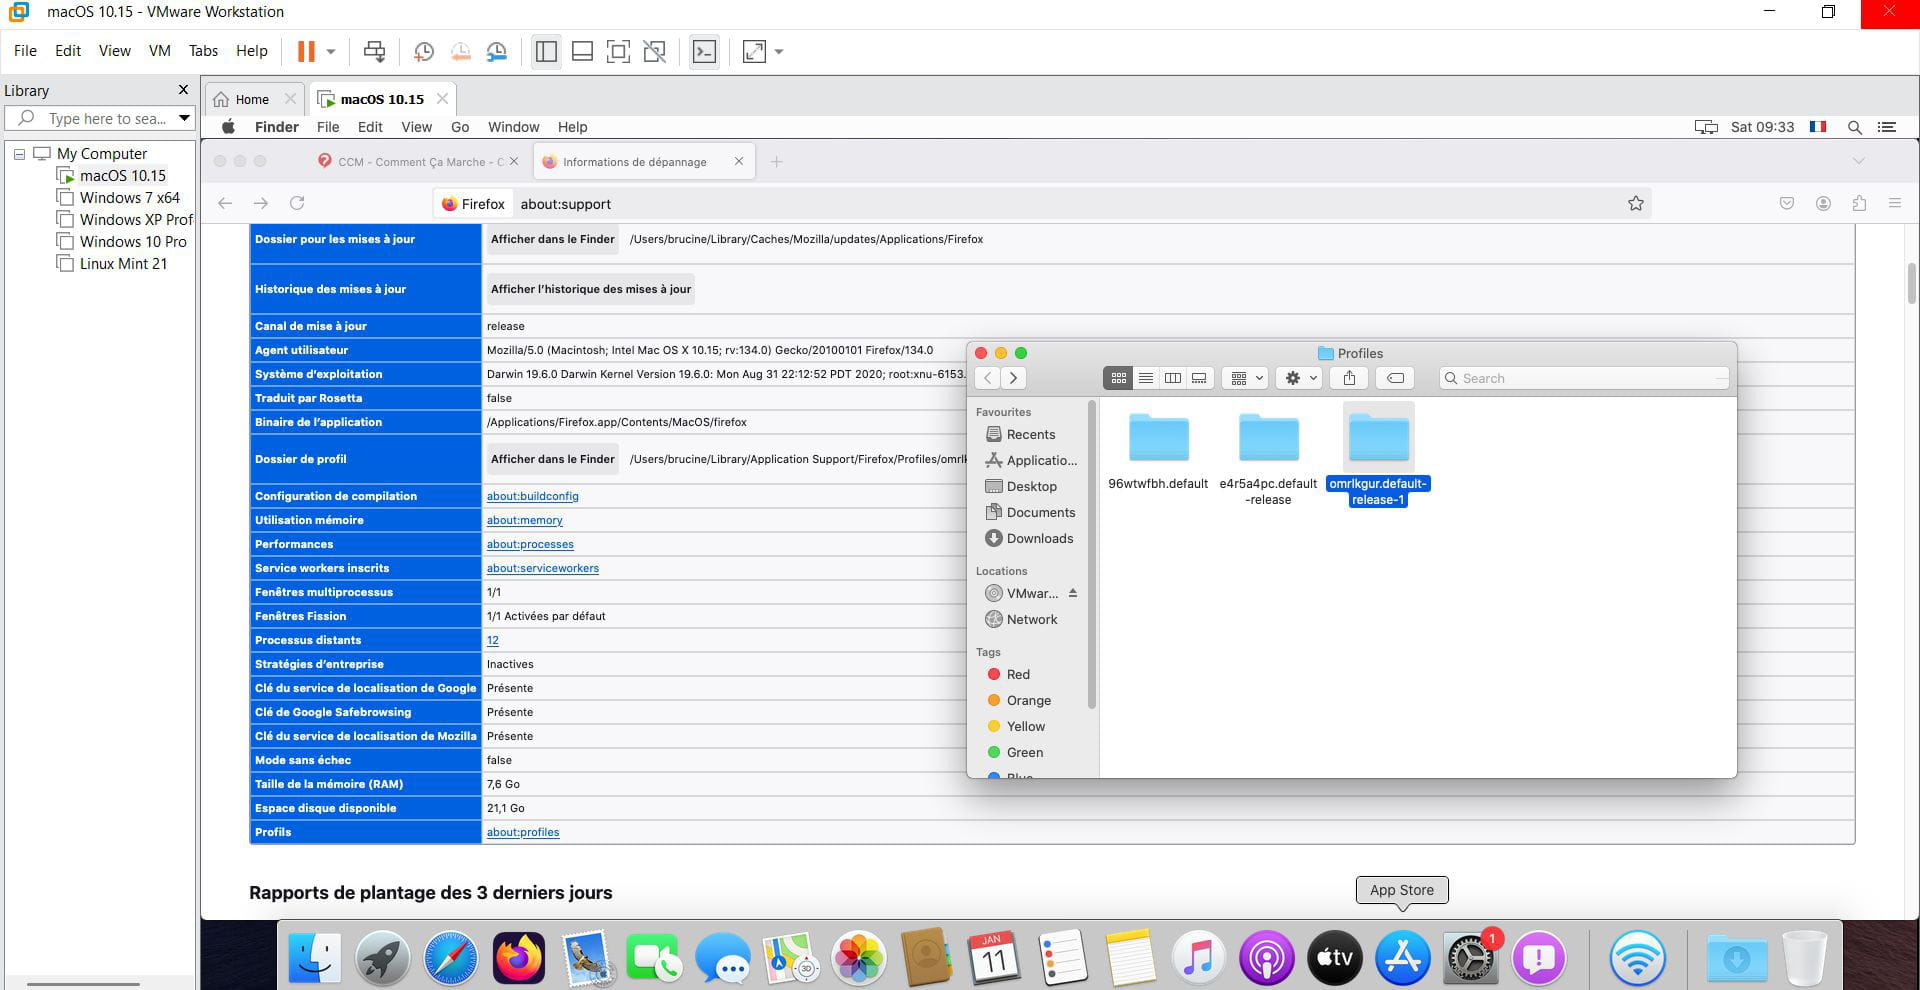Switch Finder to list view
The height and width of the screenshot is (990, 1920).
tap(1146, 378)
